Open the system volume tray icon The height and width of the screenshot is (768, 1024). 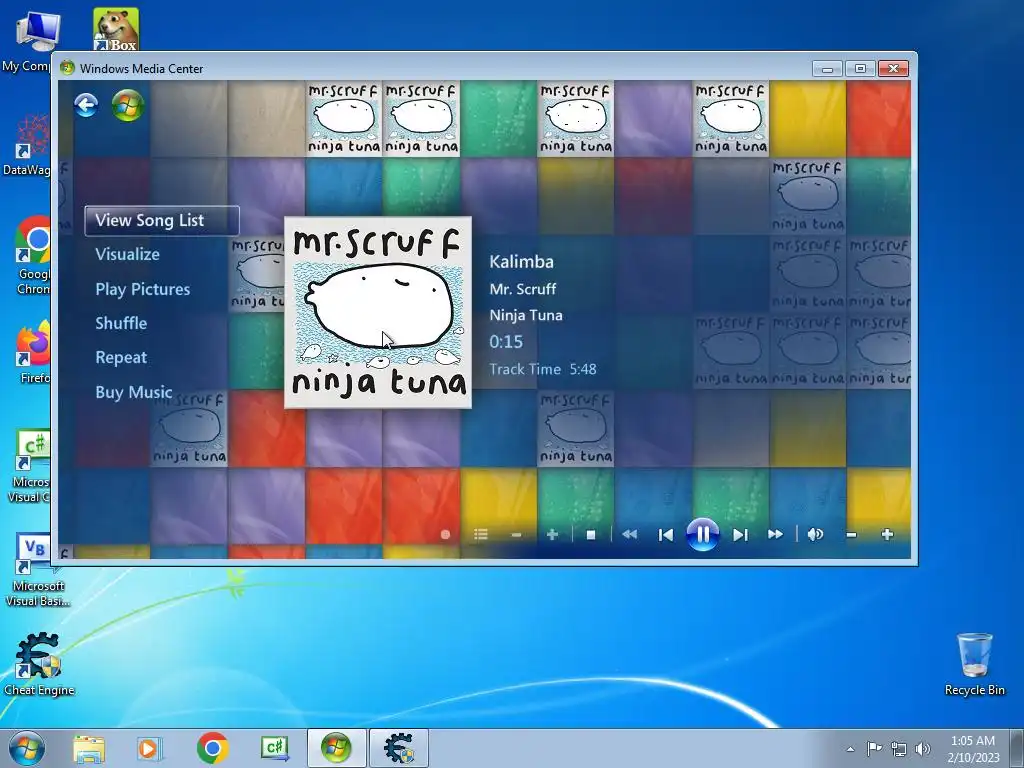pos(922,749)
